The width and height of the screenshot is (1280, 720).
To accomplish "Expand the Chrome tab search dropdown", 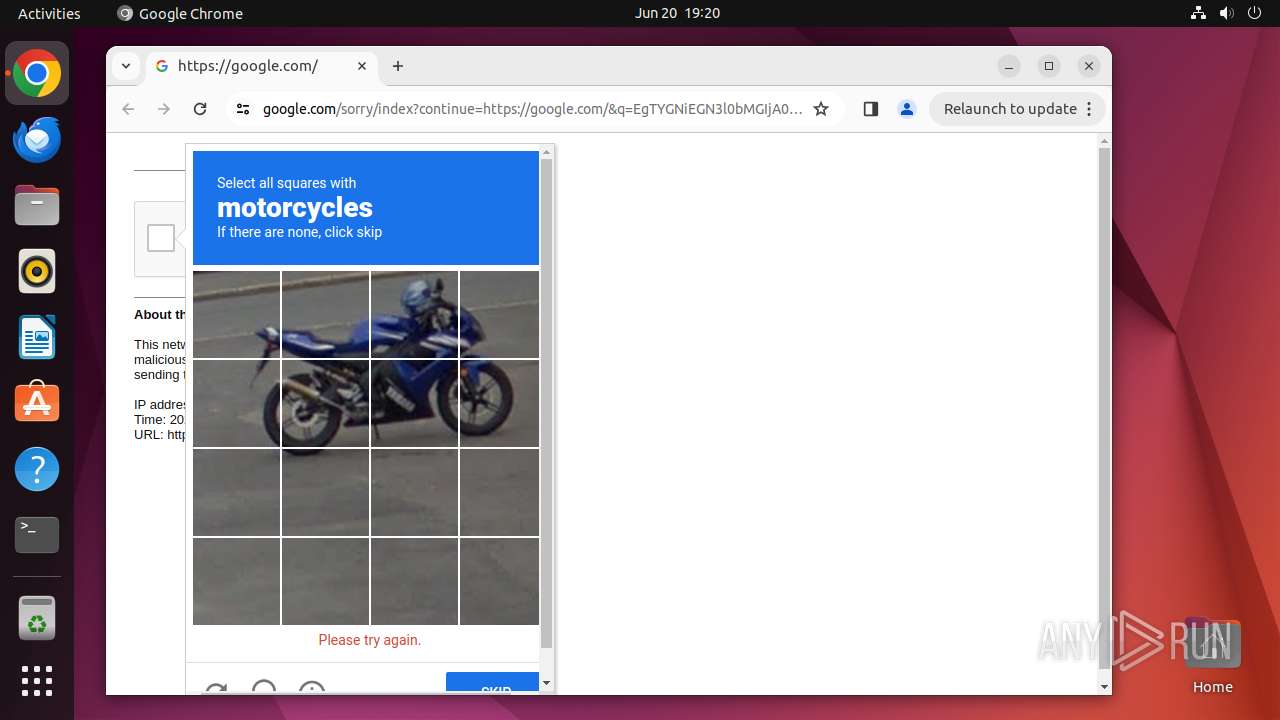I will [126, 66].
